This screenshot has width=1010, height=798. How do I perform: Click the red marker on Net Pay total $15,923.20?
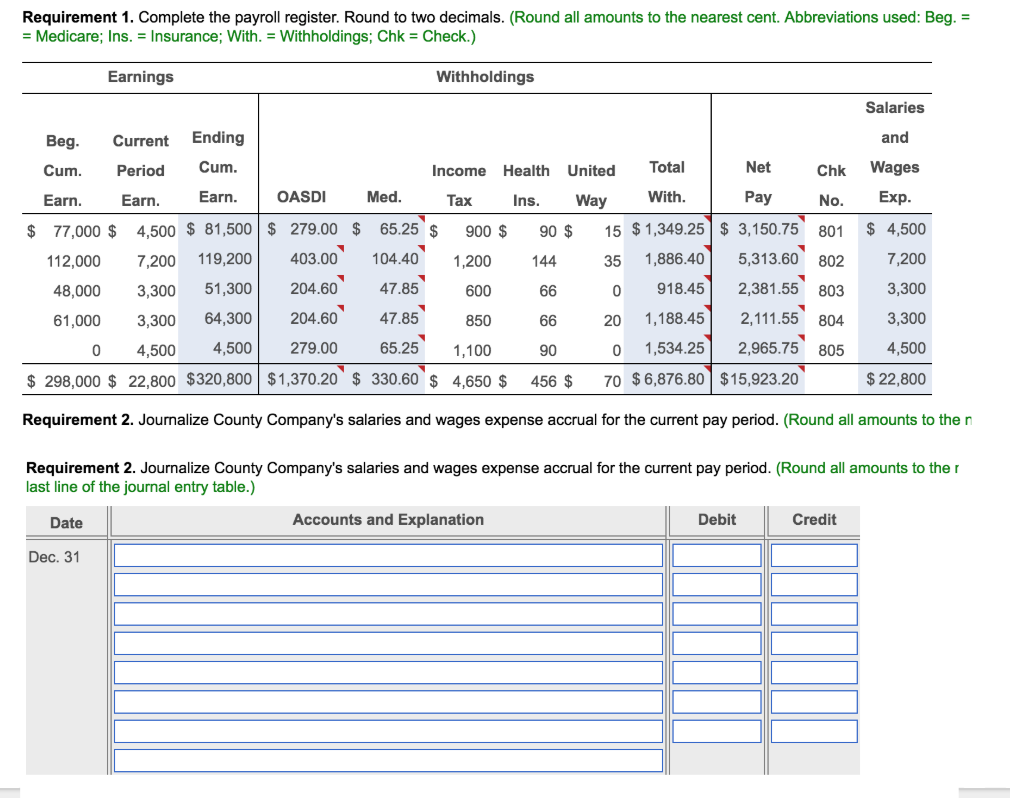tap(802, 368)
